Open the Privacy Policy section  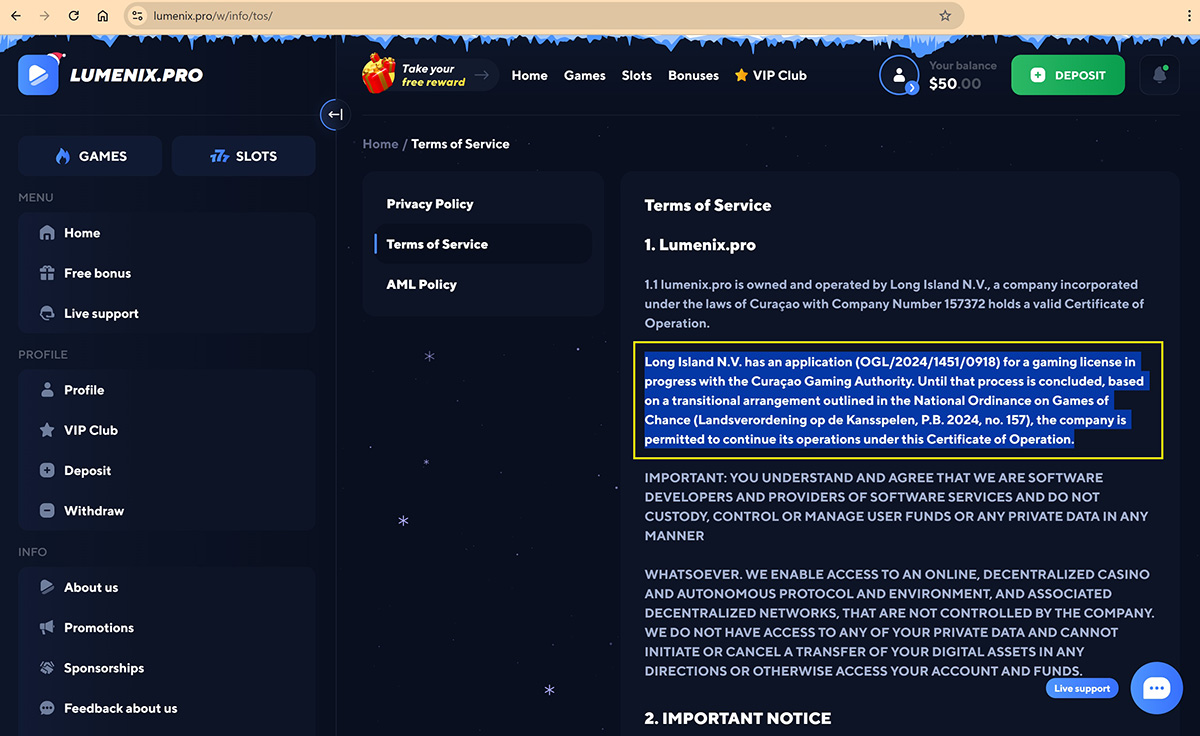tap(430, 204)
